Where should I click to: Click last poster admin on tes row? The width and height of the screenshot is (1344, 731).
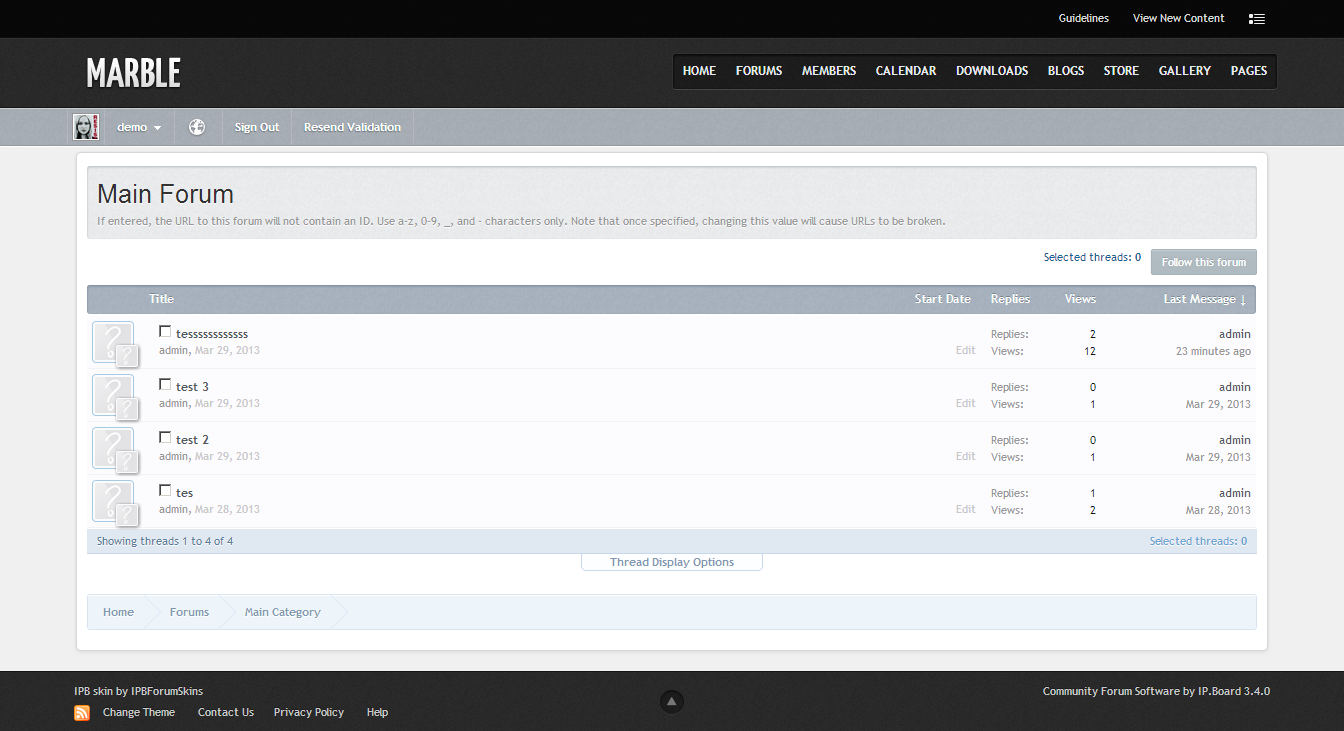coord(1235,493)
